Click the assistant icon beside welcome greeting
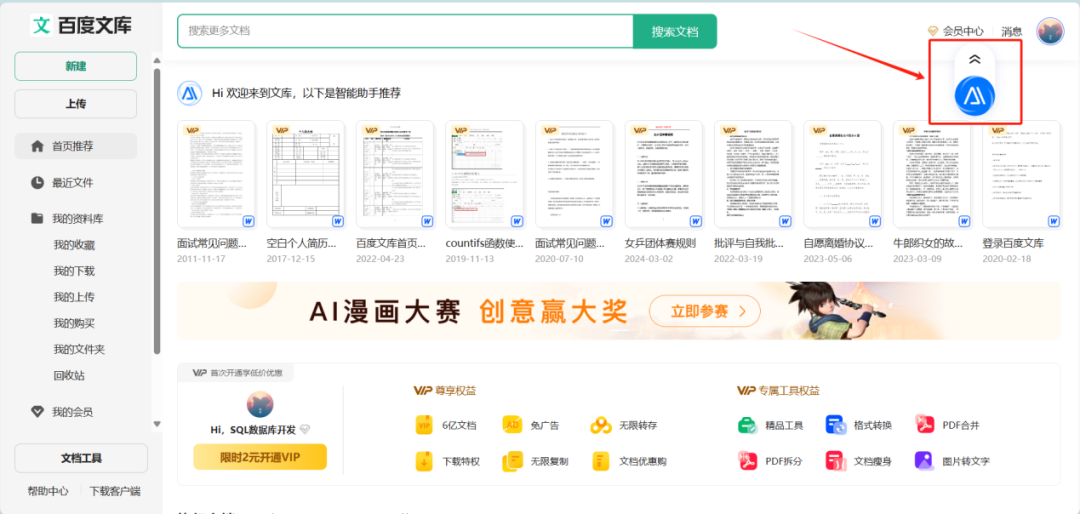Image resolution: width=1080 pixels, height=514 pixels. coord(189,93)
